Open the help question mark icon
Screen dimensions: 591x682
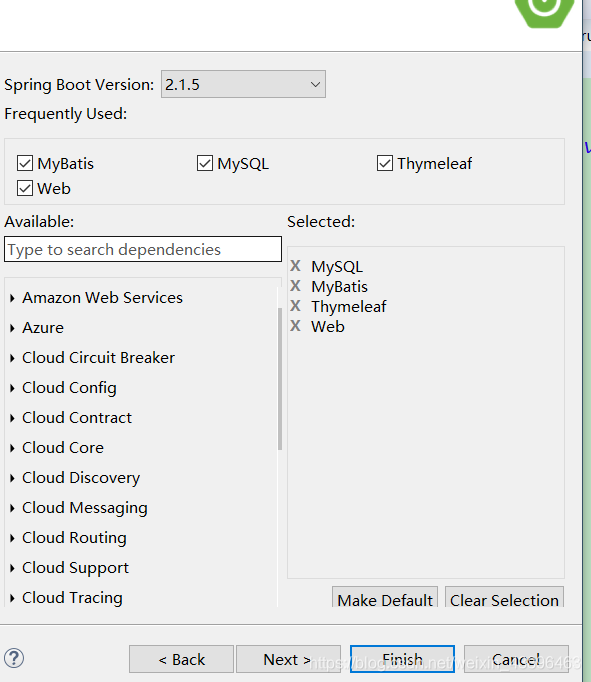pyautogui.click(x=14, y=658)
